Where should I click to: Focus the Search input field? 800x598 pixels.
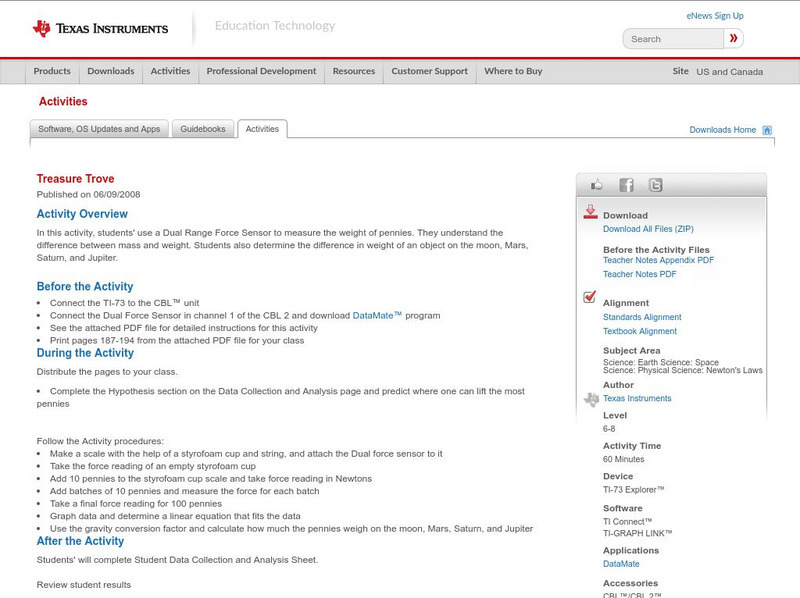(x=673, y=39)
